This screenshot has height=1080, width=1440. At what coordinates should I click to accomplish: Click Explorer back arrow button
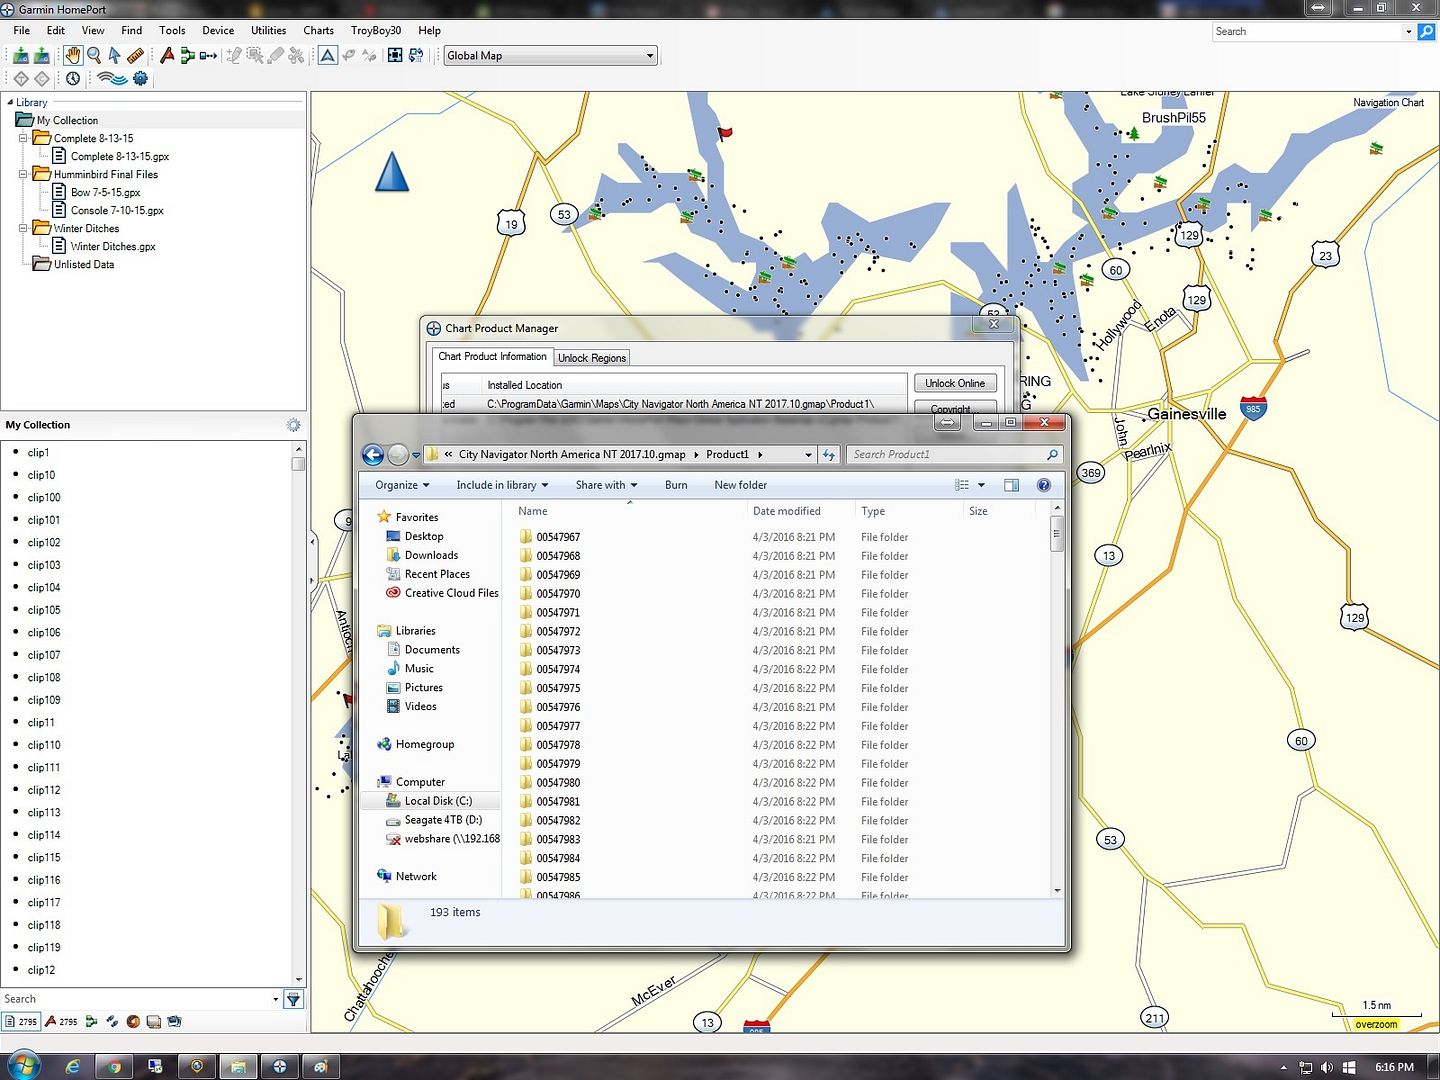[x=373, y=455]
